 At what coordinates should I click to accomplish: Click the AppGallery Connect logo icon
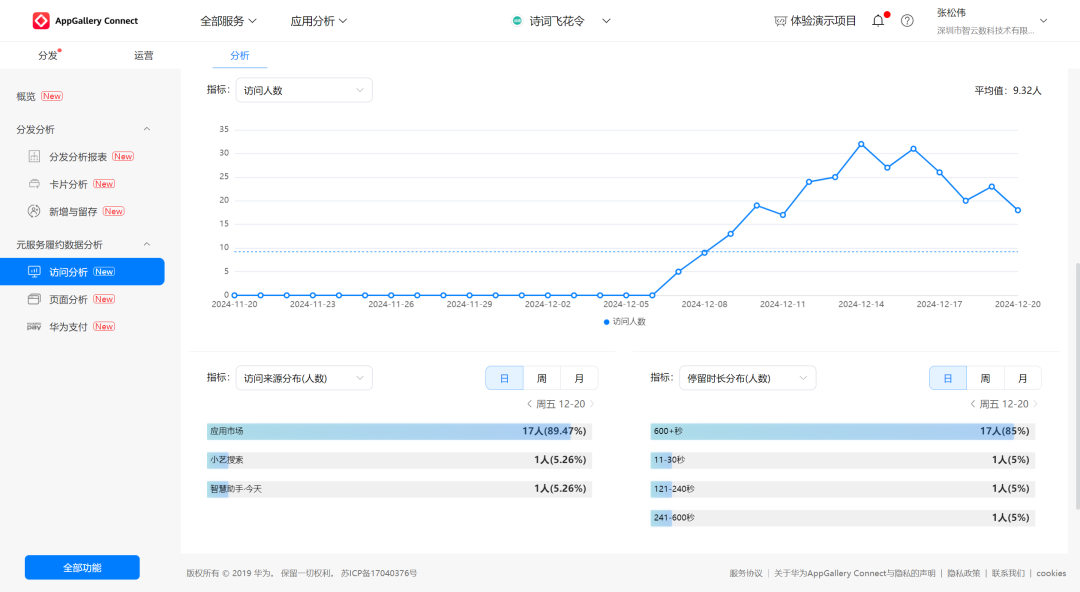(41, 21)
